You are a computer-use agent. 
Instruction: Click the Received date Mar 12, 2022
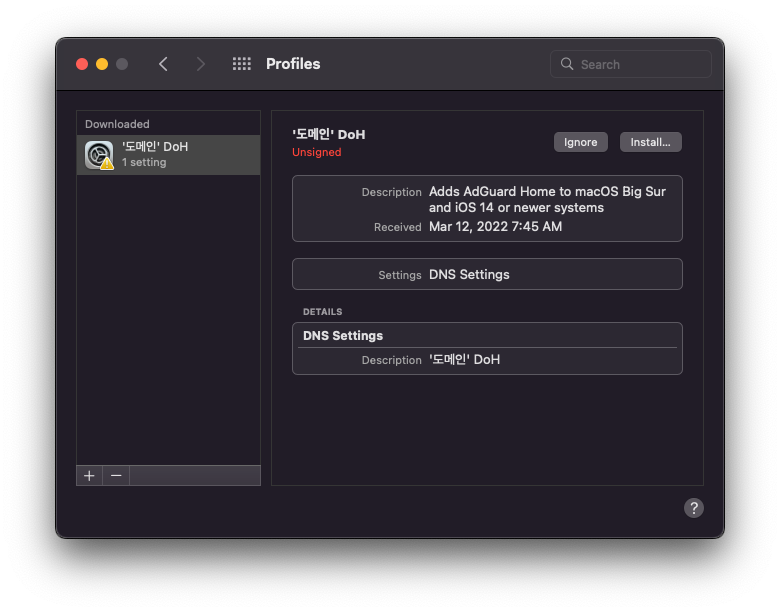click(495, 227)
